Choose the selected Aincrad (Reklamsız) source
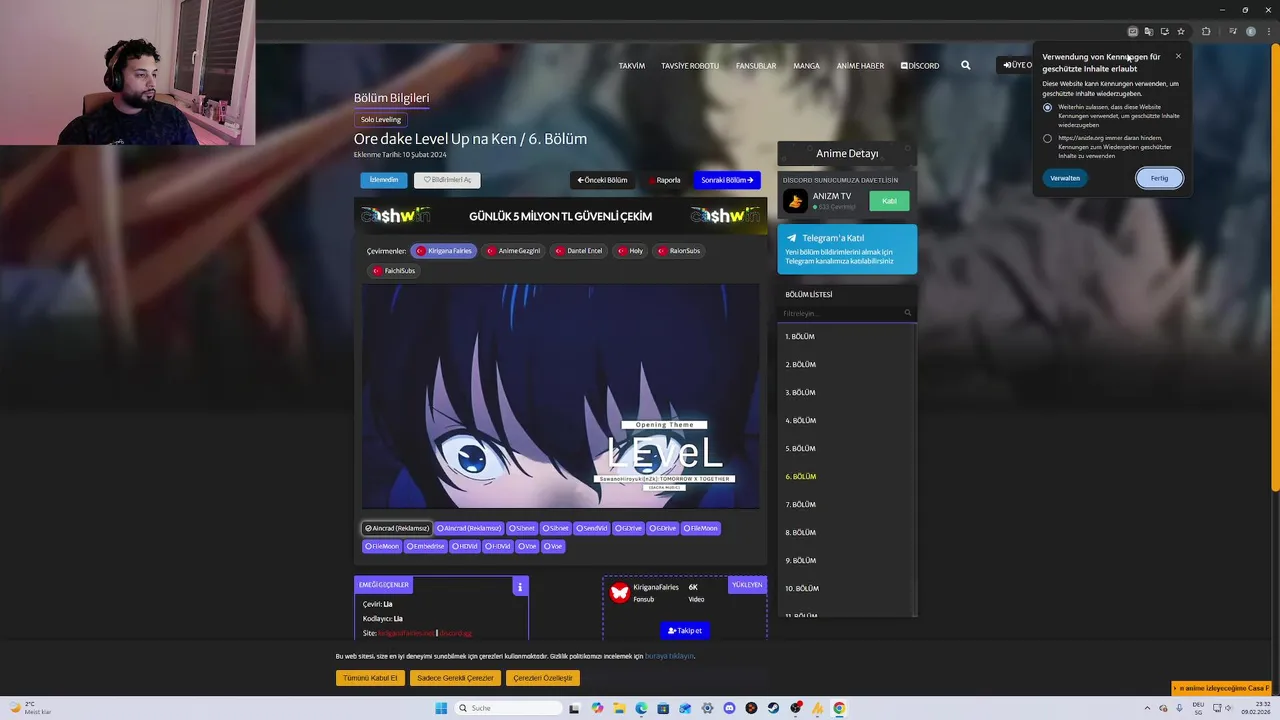 coord(397,528)
